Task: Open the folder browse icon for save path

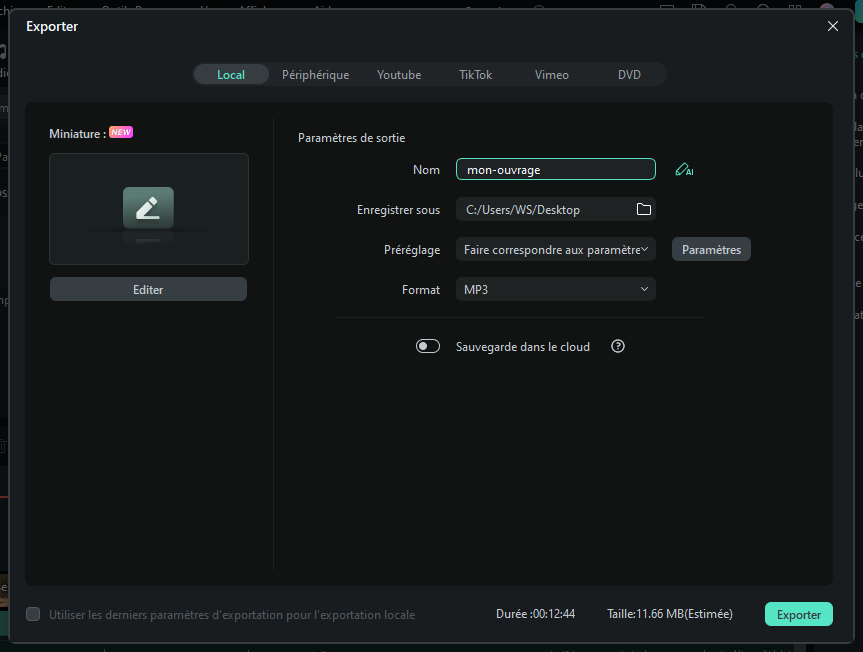Action: [643, 209]
